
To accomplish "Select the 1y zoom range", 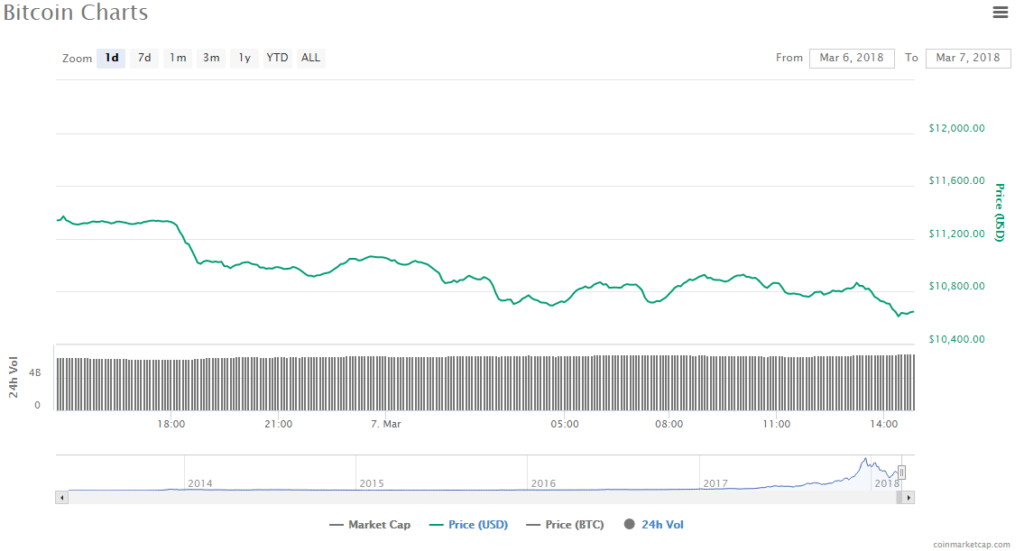I will pos(244,58).
